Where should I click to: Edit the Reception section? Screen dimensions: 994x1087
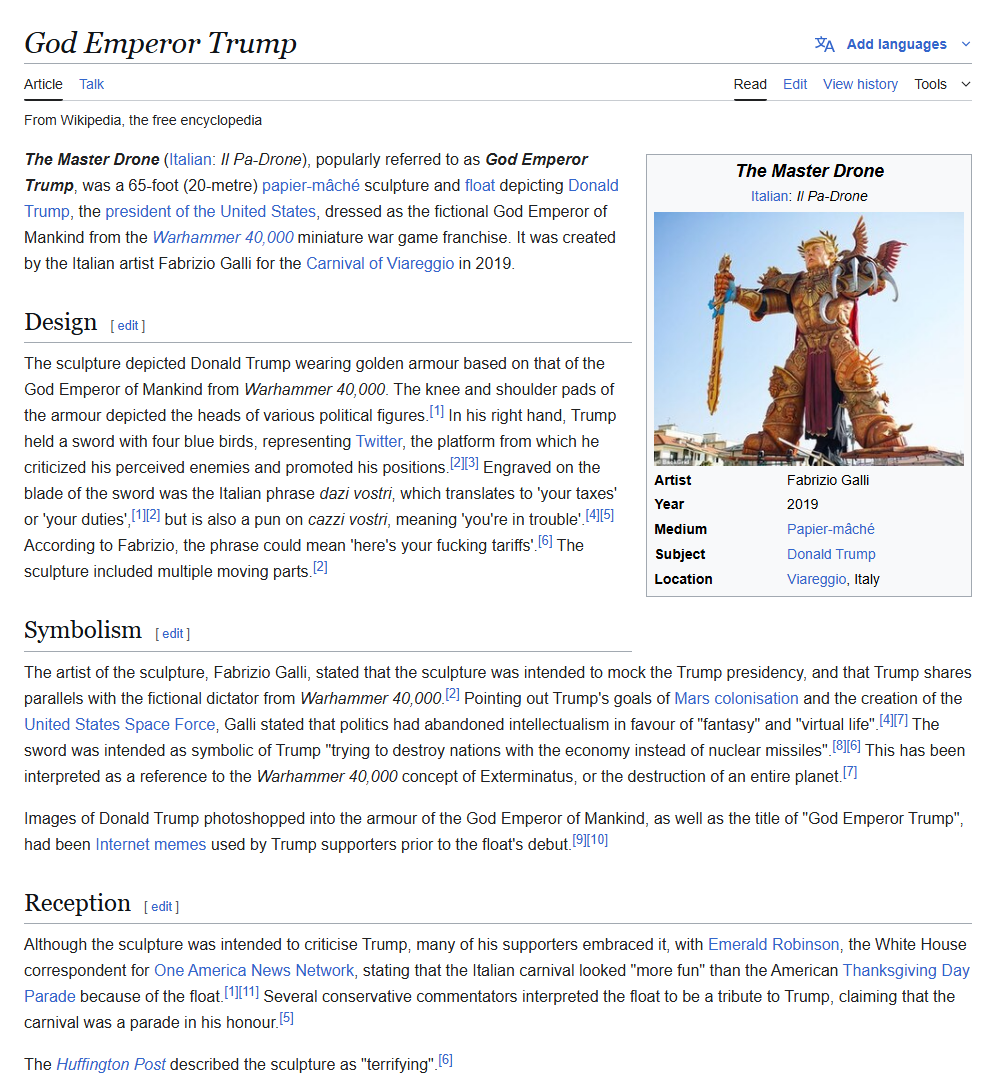161,907
